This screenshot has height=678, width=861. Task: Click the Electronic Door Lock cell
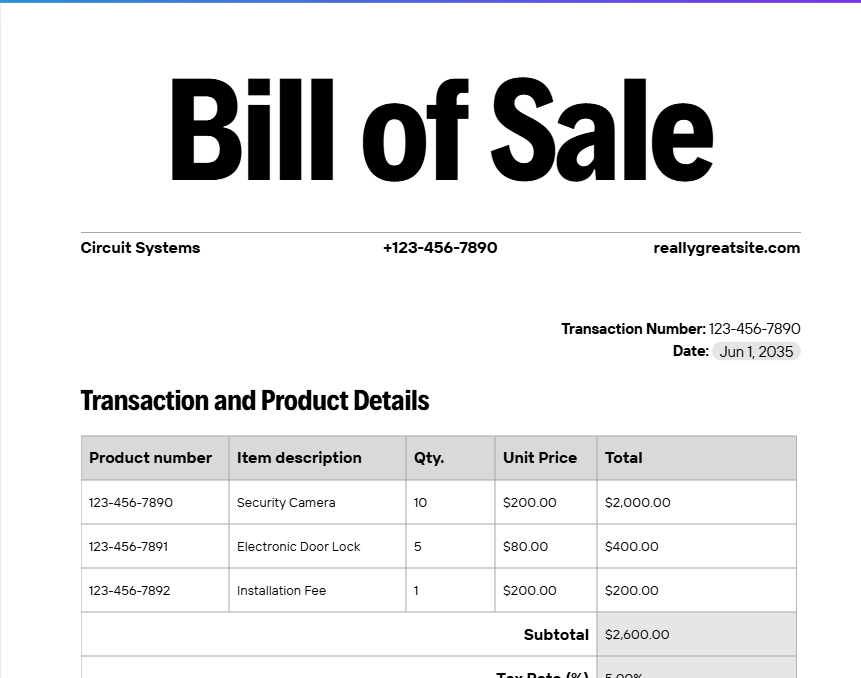coord(317,546)
